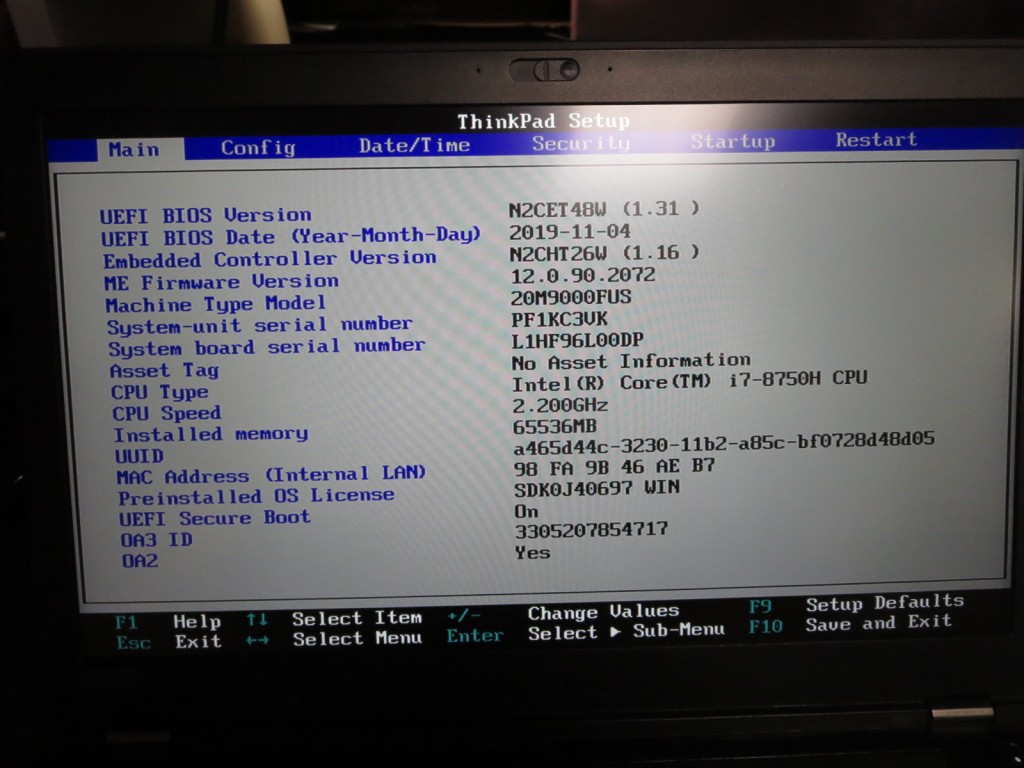
Task: Click the BIOS date value 2019-11-04
Action: (569, 231)
